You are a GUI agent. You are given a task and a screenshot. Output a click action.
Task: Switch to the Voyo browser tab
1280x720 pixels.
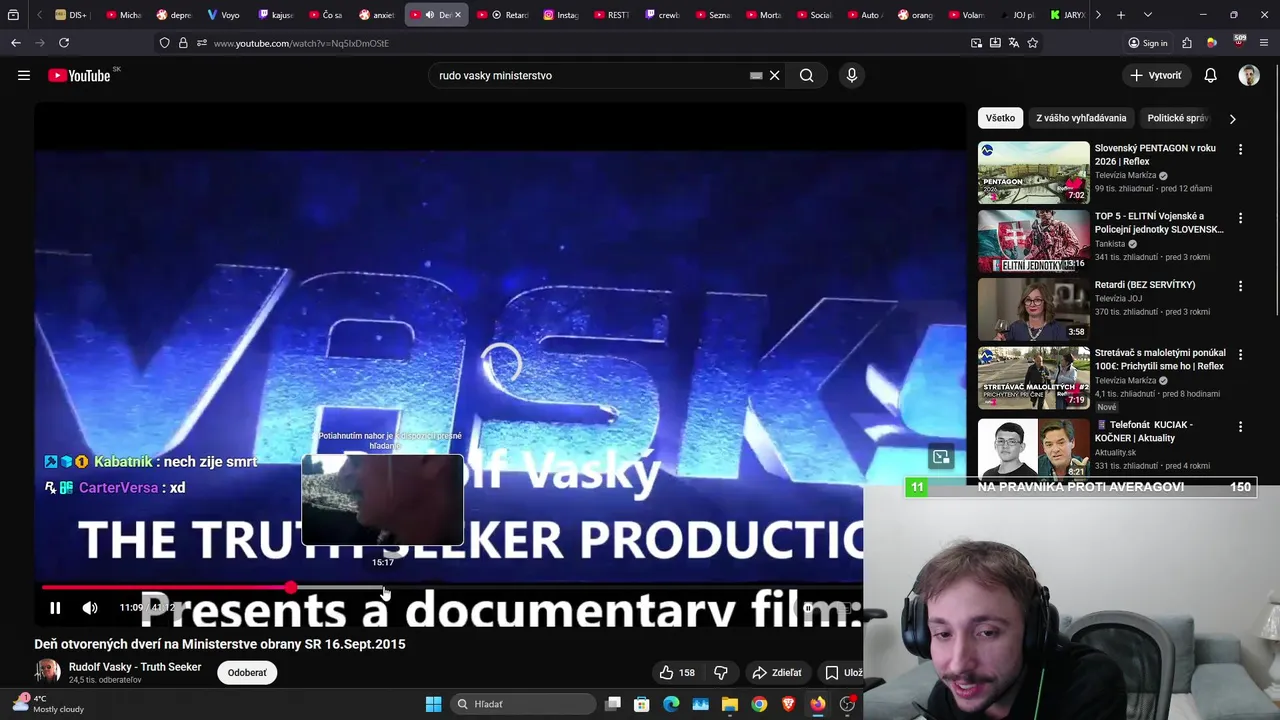(x=225, y=15)
